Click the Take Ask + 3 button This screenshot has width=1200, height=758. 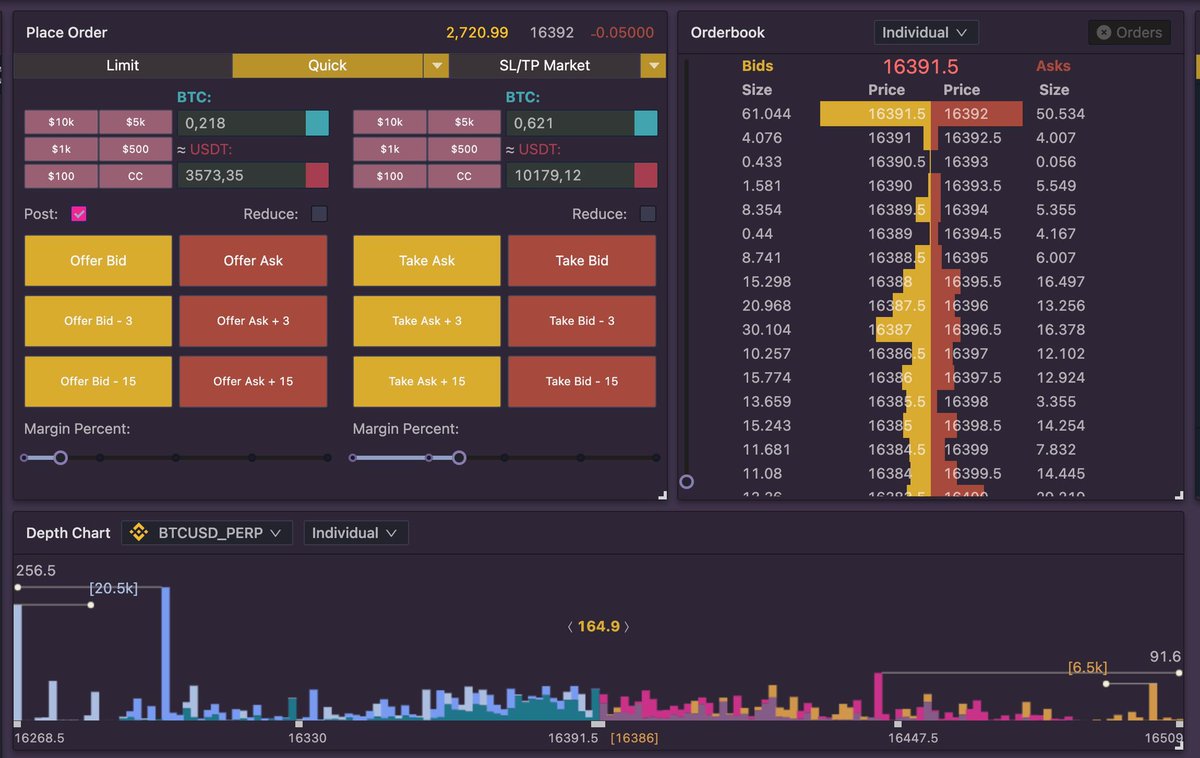pos(427,321)
